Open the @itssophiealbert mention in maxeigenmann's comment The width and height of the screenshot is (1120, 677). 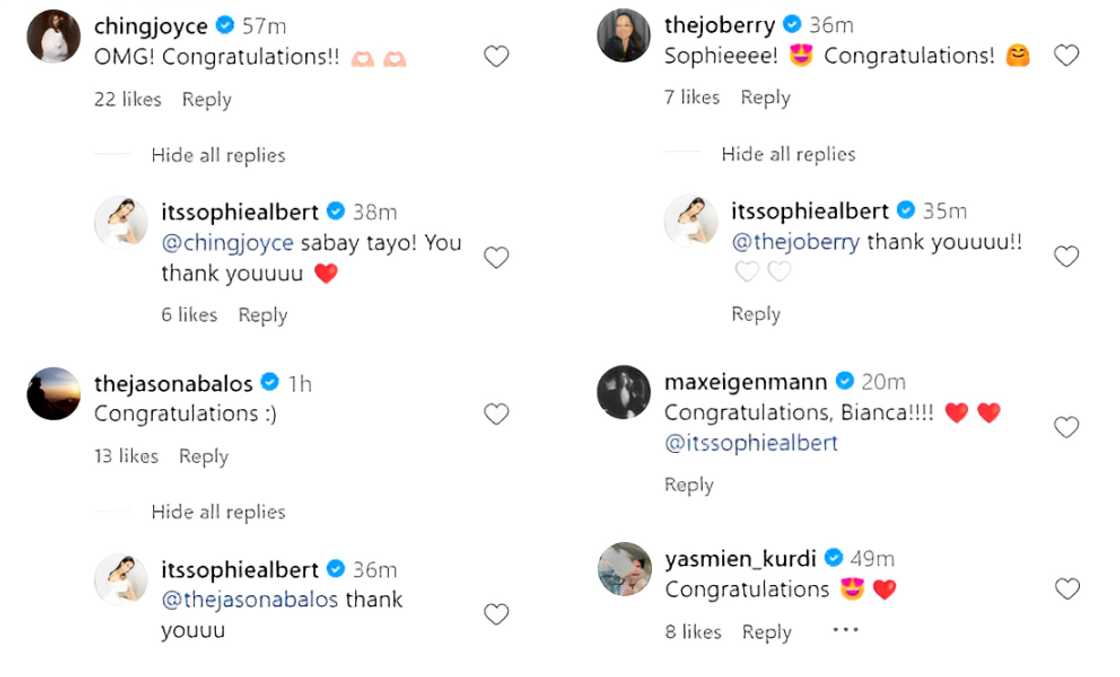pyautogui.click(x=751, y=443)
